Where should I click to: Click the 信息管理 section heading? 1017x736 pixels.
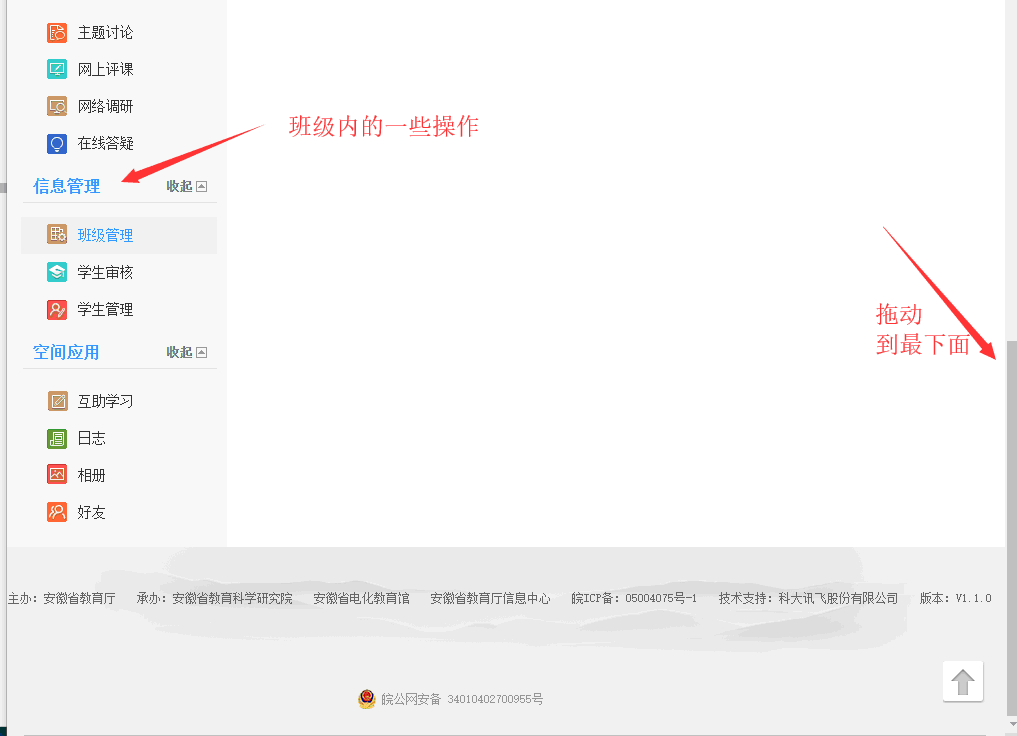(x=67, y=186)
